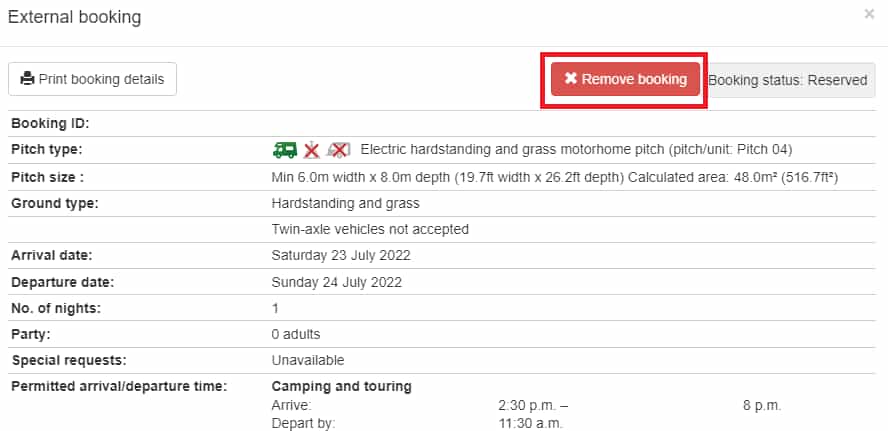Click the Electric hardstanding motorhome pitch description
Viewport: 888px width, 431px height.
point(576,150)
